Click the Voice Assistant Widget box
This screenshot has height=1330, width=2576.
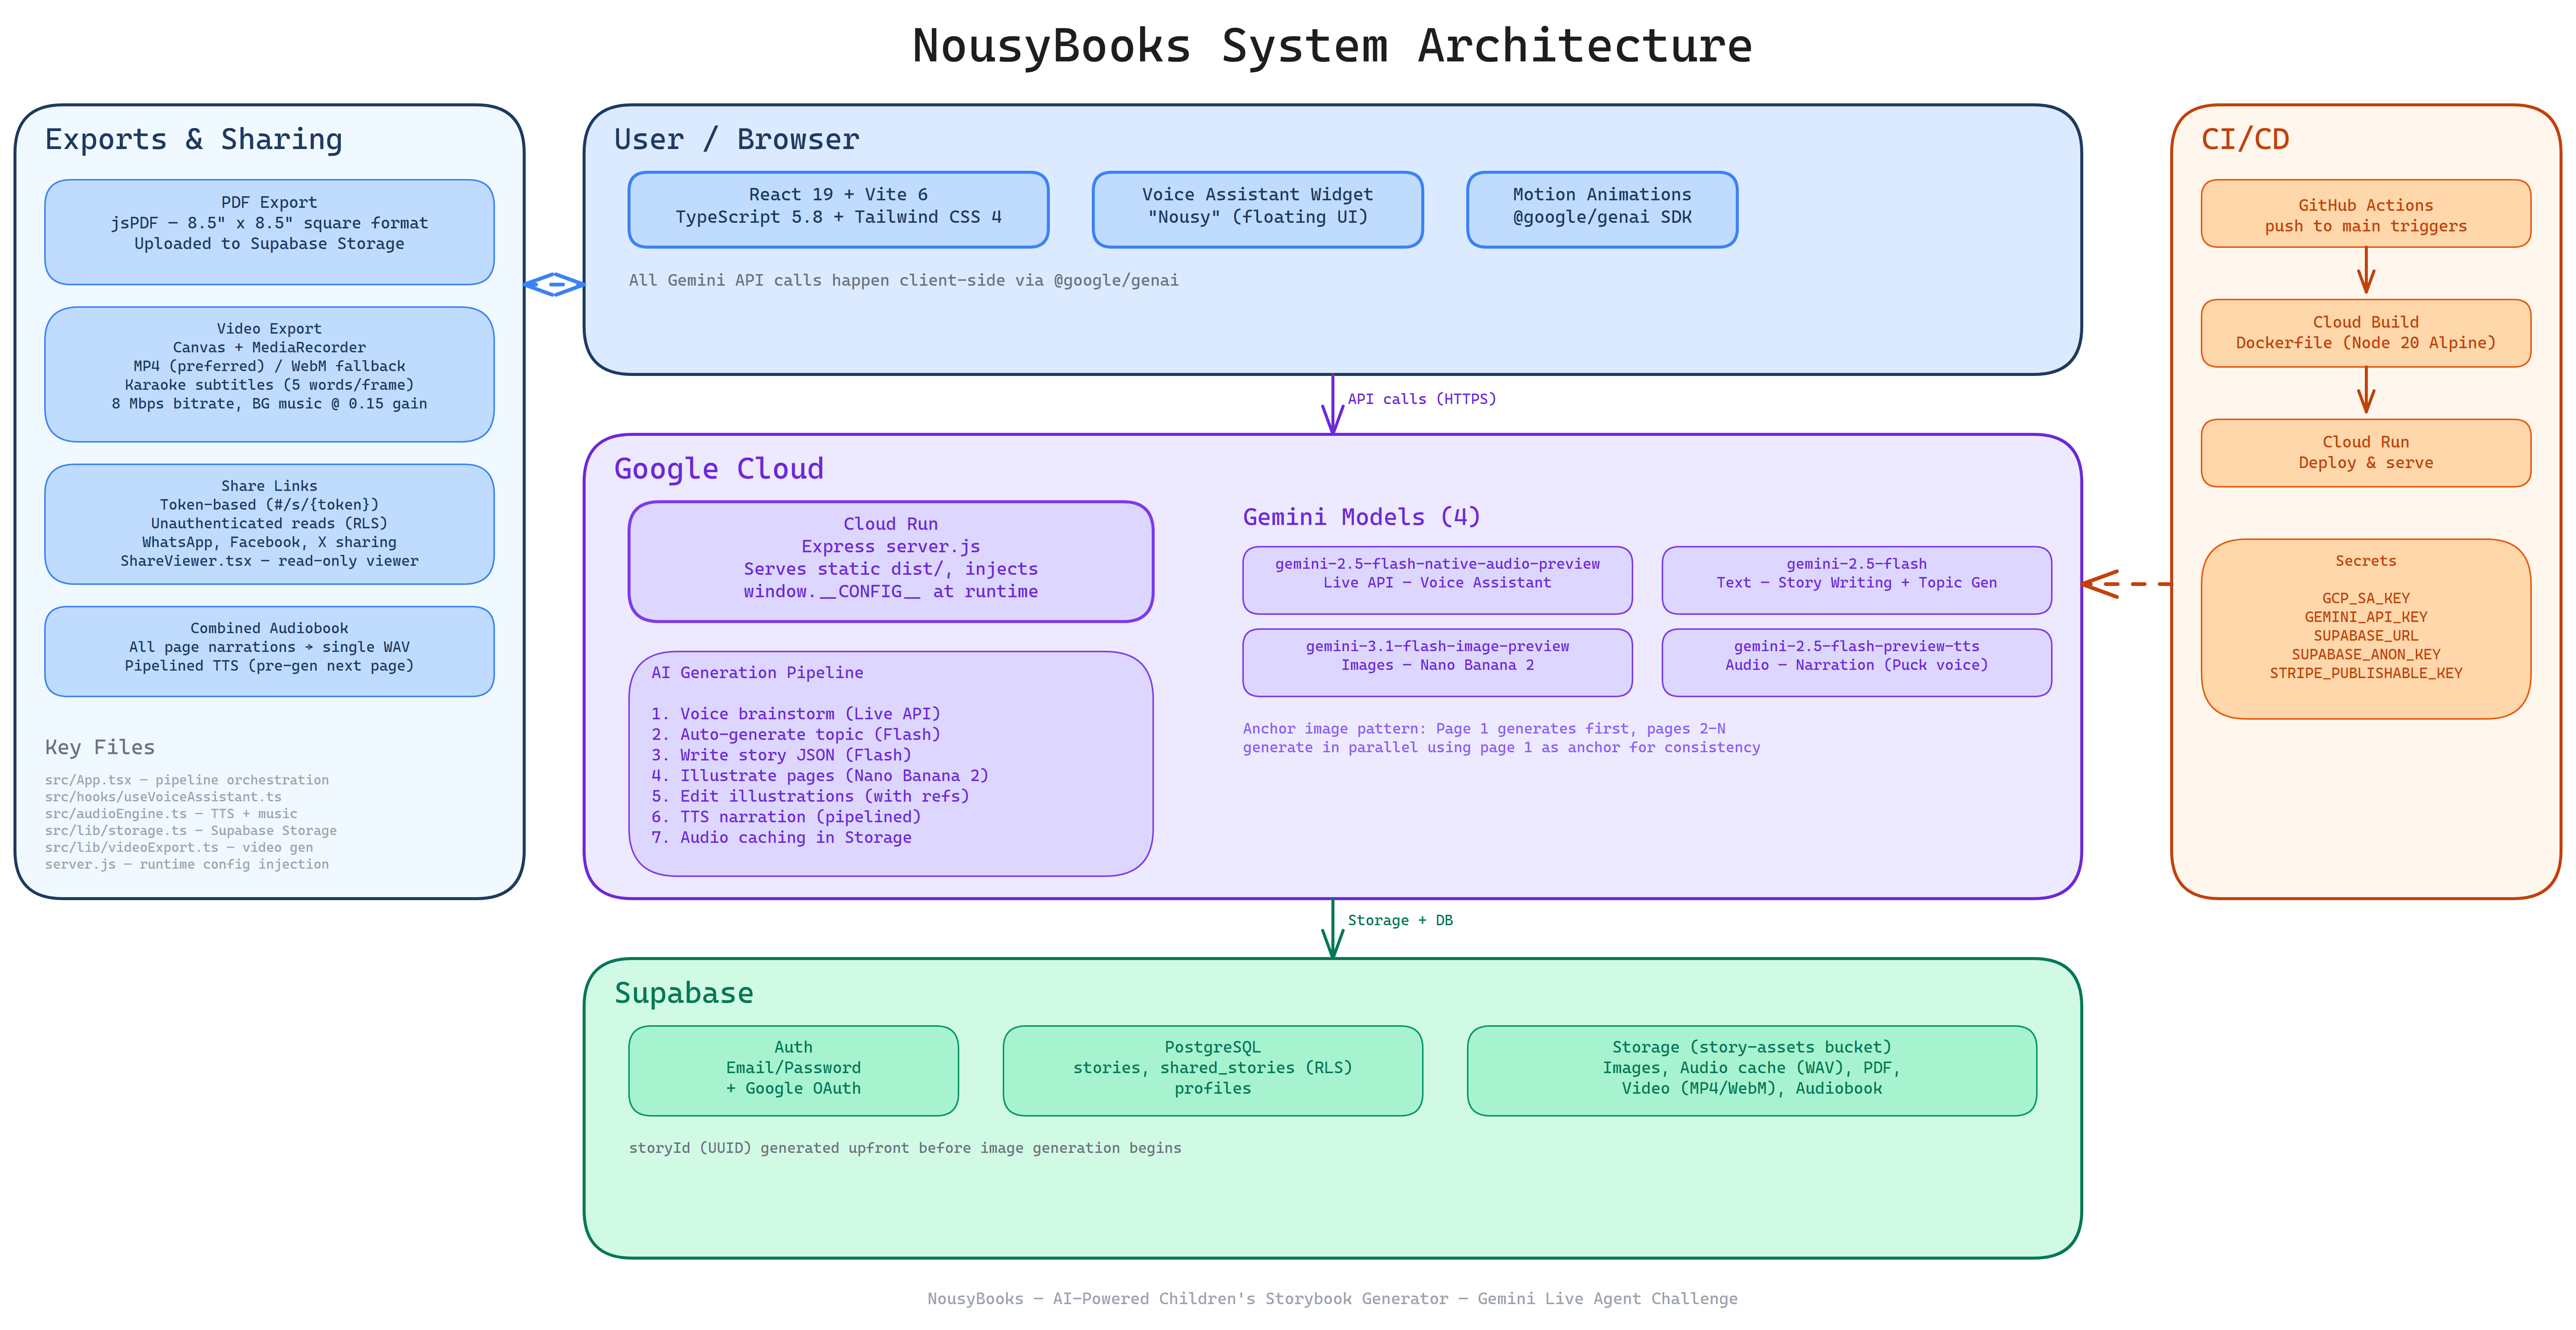tap(1256, 208)
